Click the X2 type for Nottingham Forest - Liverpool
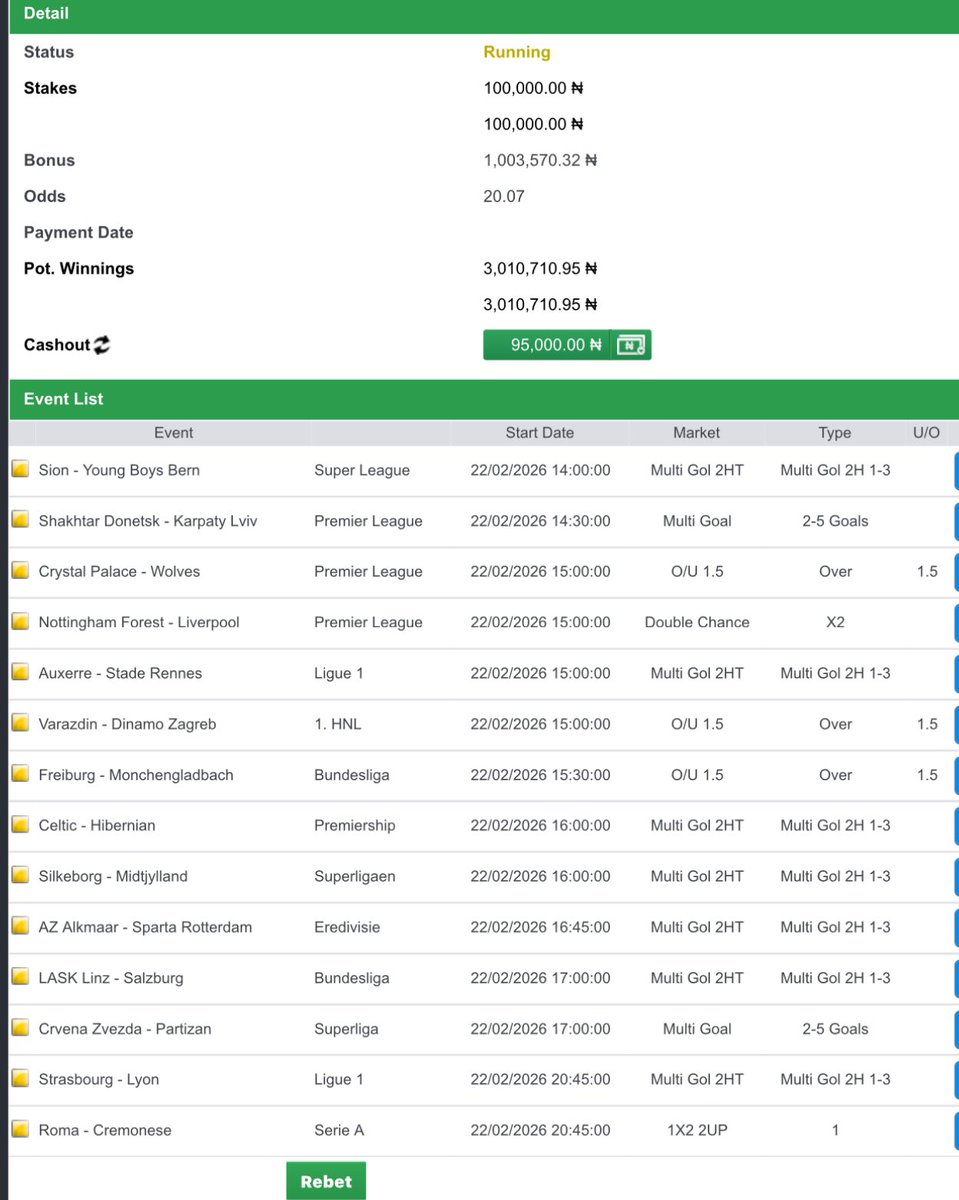 point(835,622)
